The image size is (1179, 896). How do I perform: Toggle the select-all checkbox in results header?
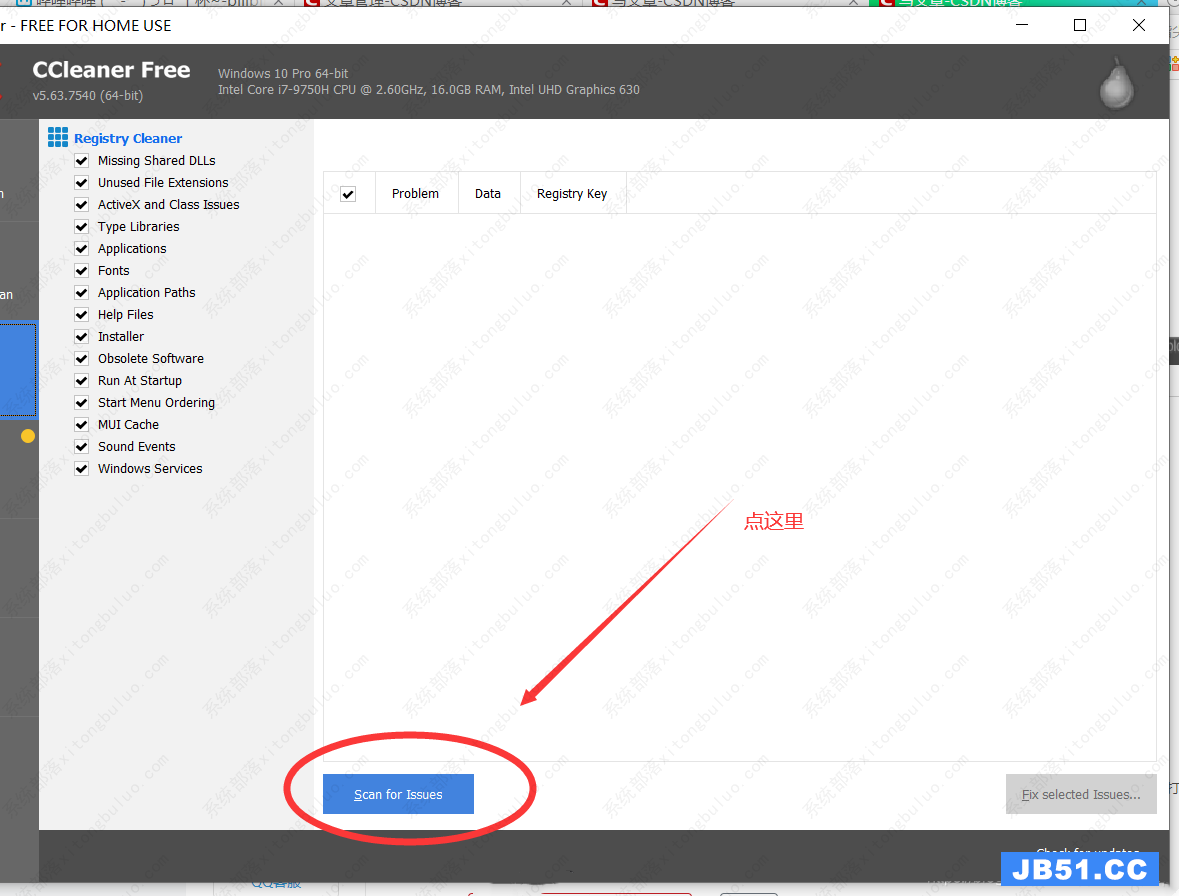click(x=348, y=194)
